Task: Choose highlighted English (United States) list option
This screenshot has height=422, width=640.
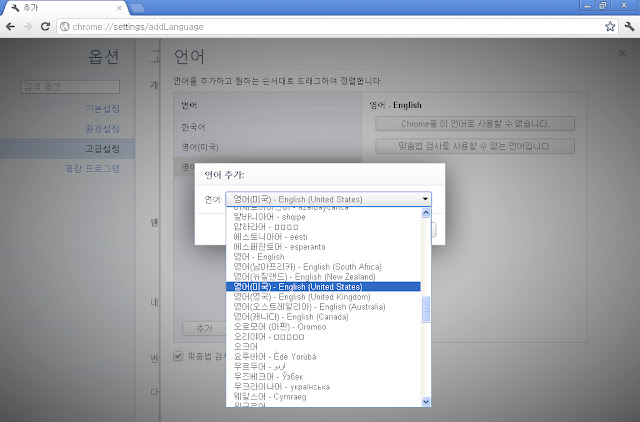Action: tap(323, 287)
